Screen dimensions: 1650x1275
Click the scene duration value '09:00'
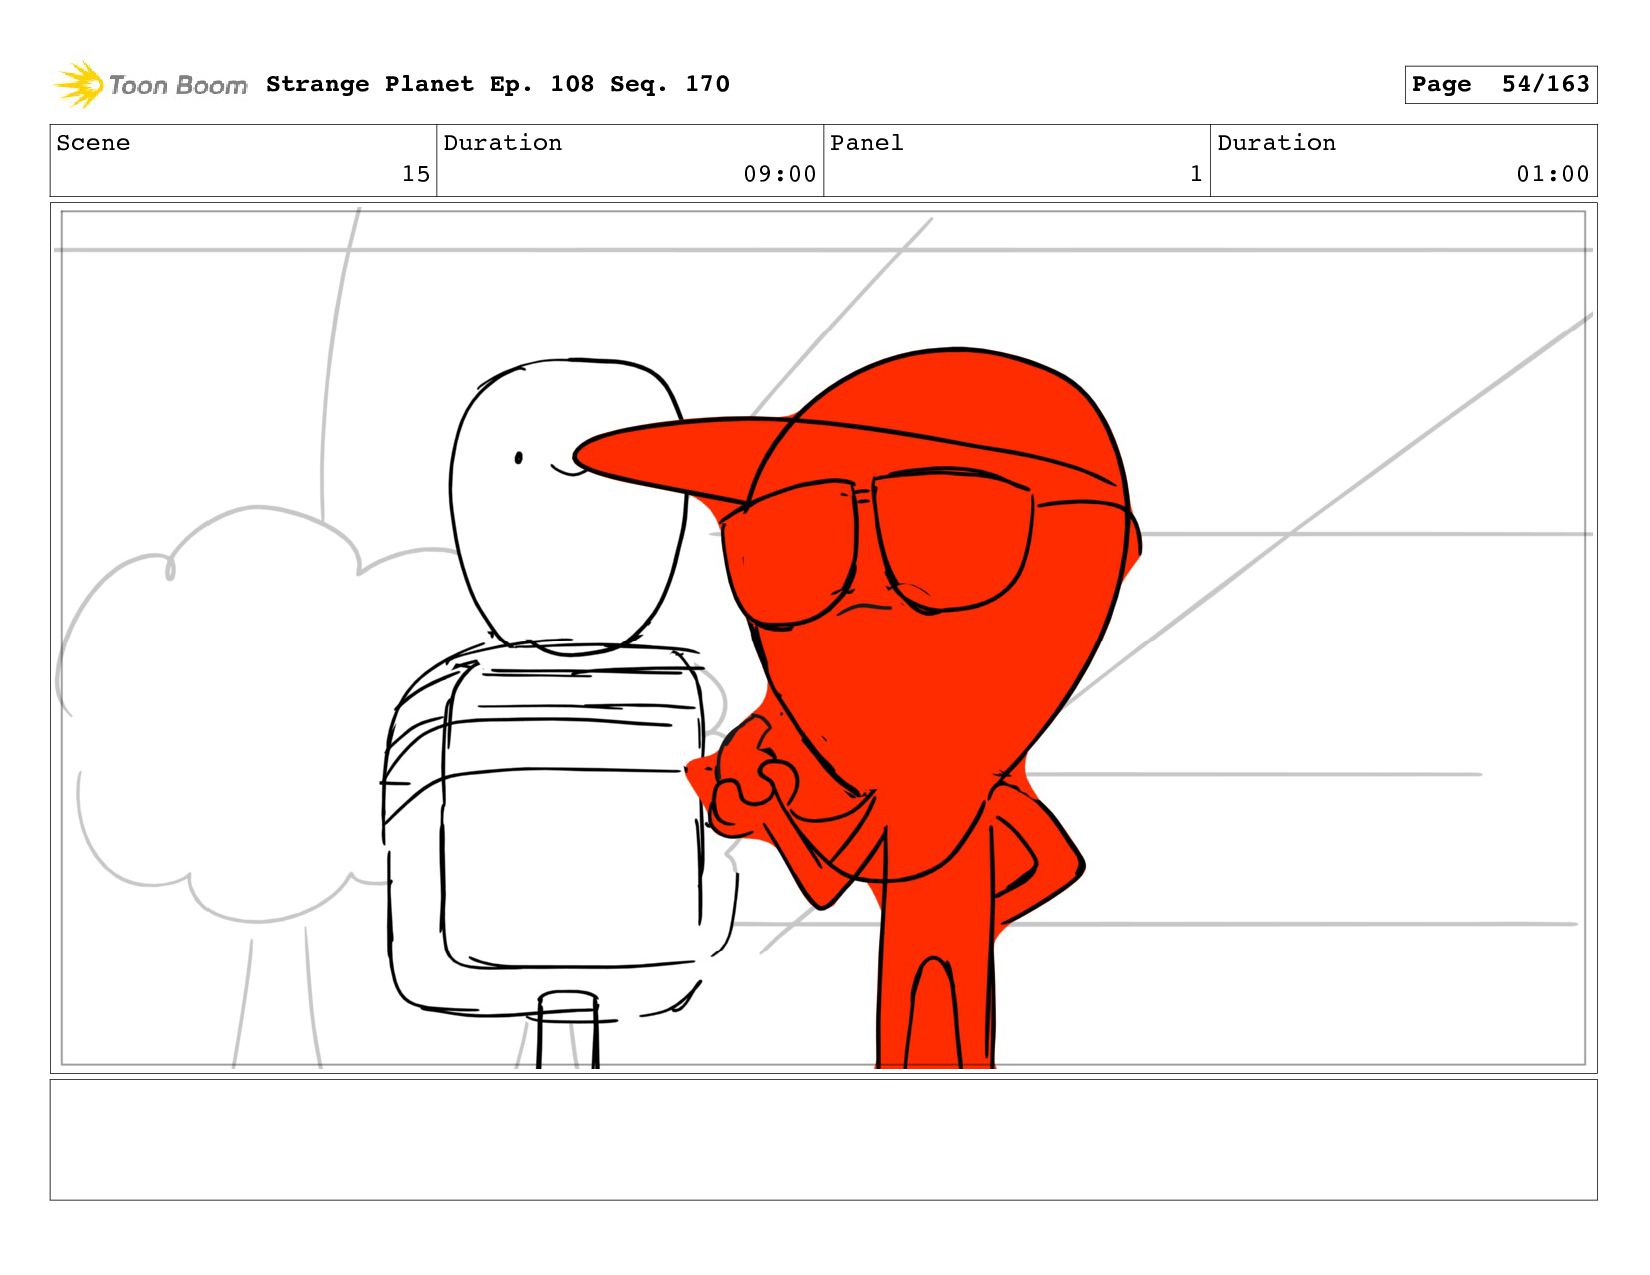click(x=780, y=174)
